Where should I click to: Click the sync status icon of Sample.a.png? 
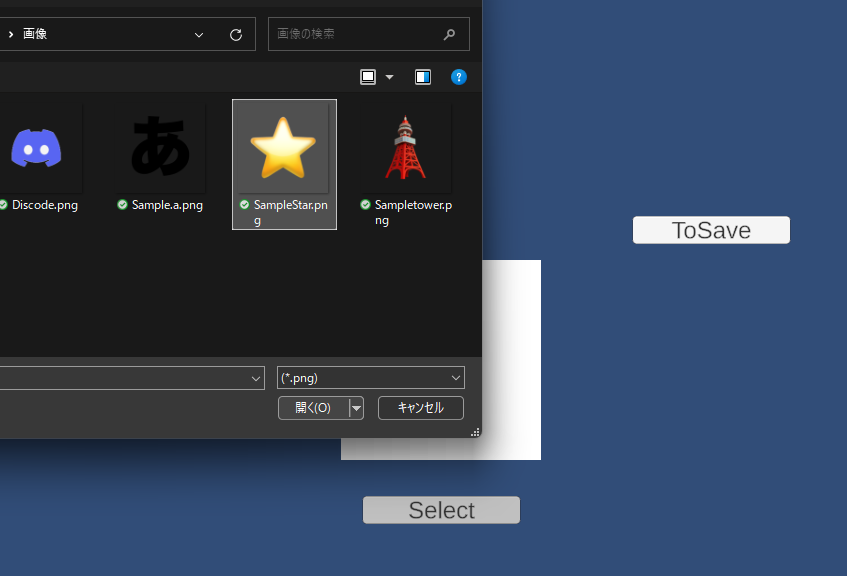pos(123,204)
